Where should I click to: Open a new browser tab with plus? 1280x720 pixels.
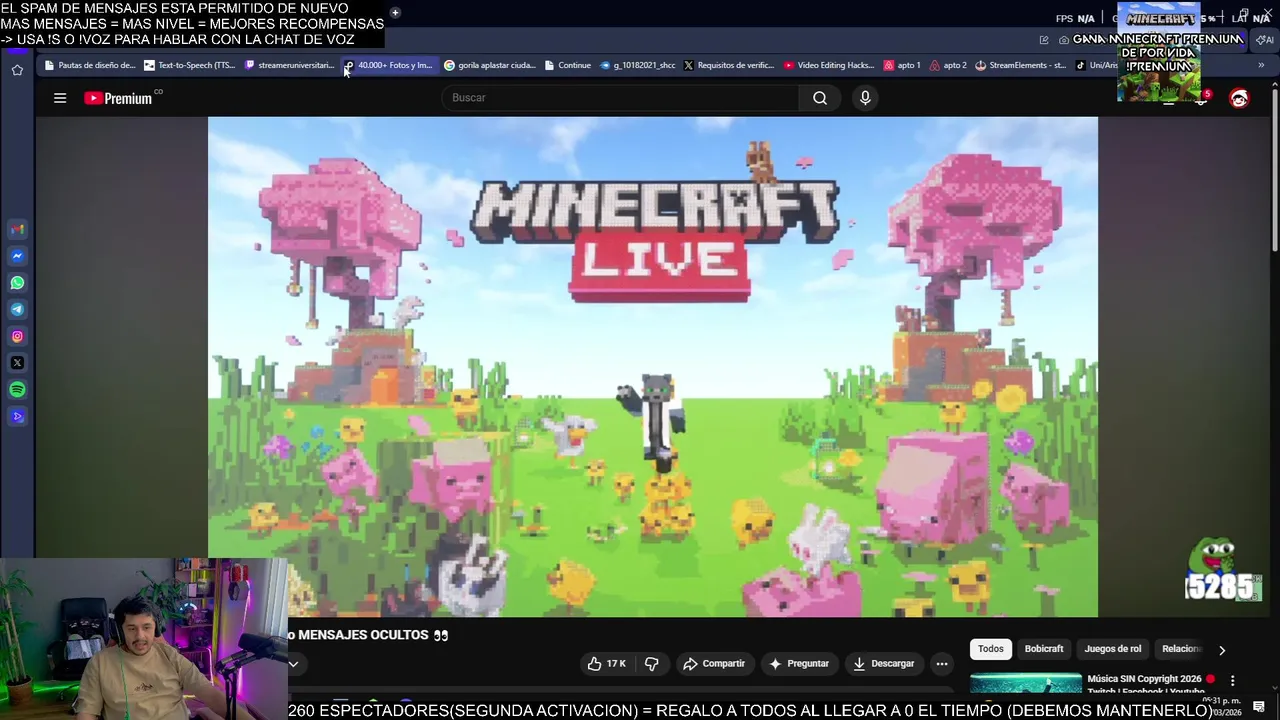(395, 12)
